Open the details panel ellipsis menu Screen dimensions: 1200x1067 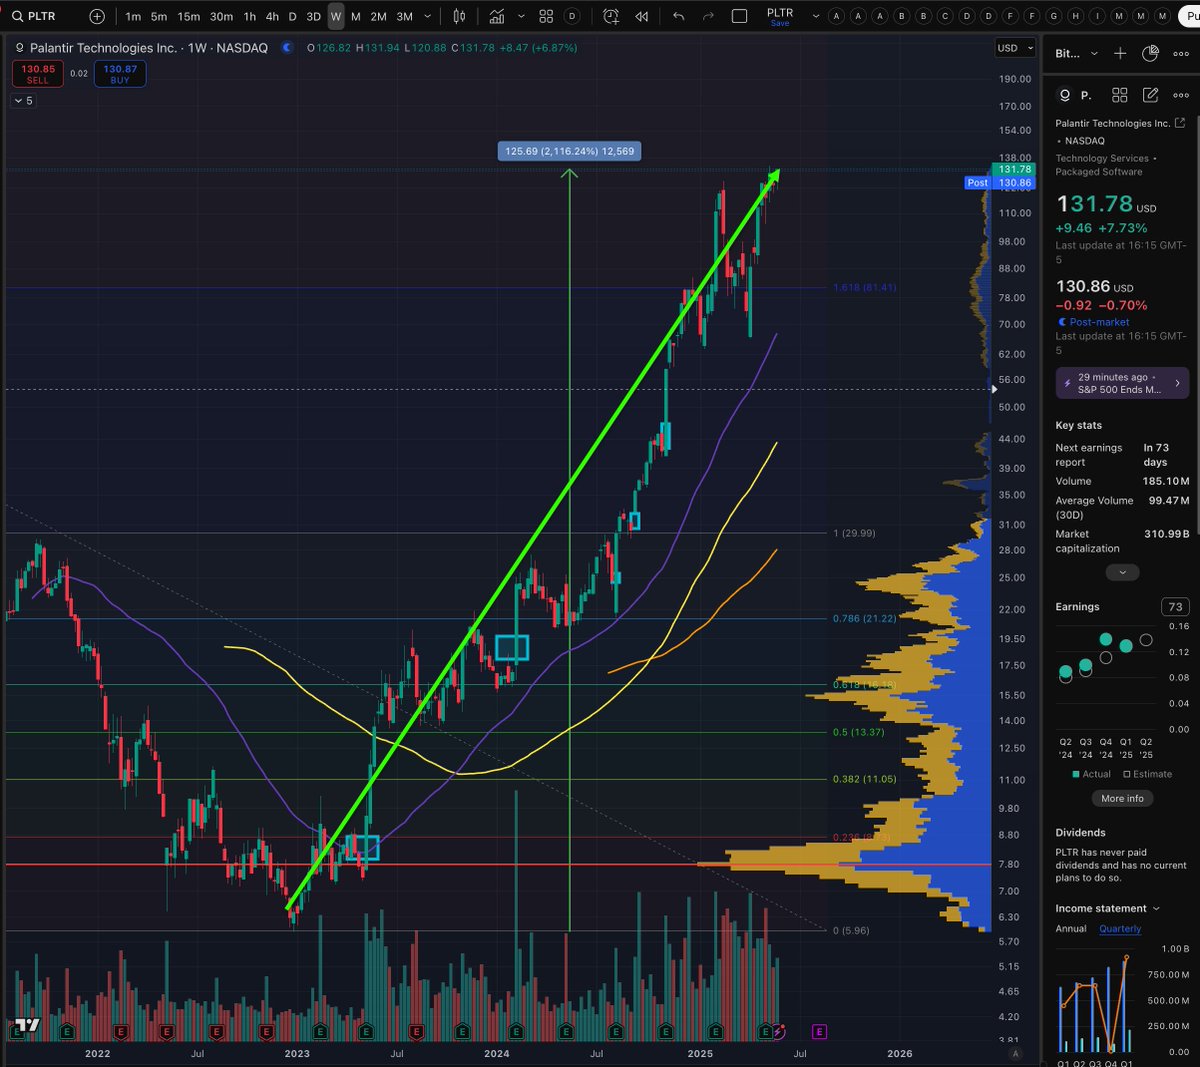1181,95
